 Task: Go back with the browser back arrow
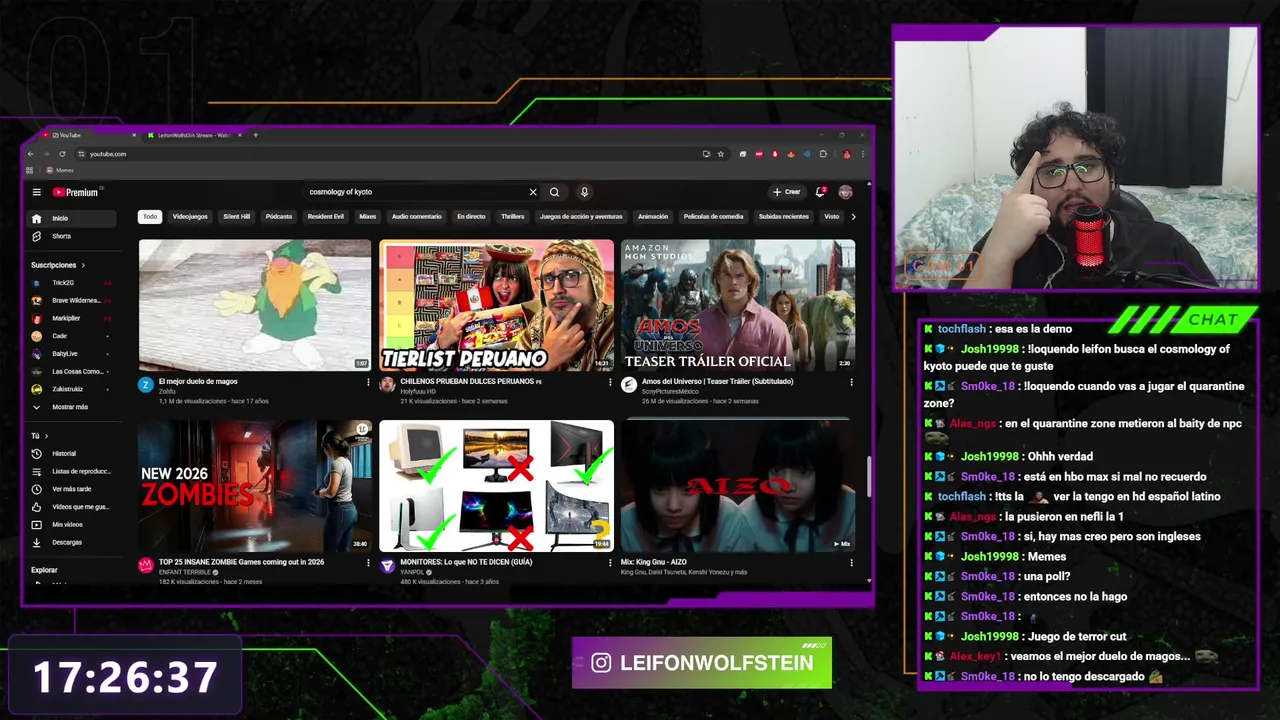tap(31, 154)
